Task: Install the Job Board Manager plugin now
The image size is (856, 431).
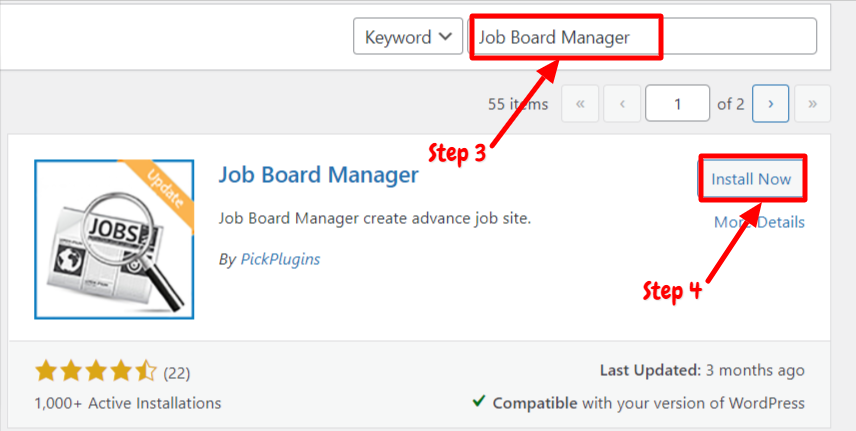Action: coord(751,179)
